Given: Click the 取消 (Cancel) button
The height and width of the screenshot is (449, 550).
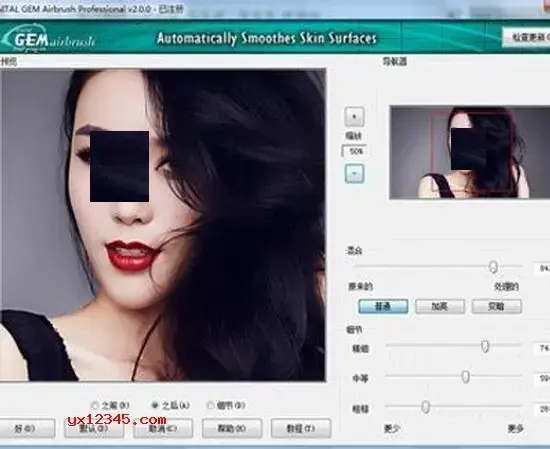Looking at the screenshot, I should pos(163,428).
